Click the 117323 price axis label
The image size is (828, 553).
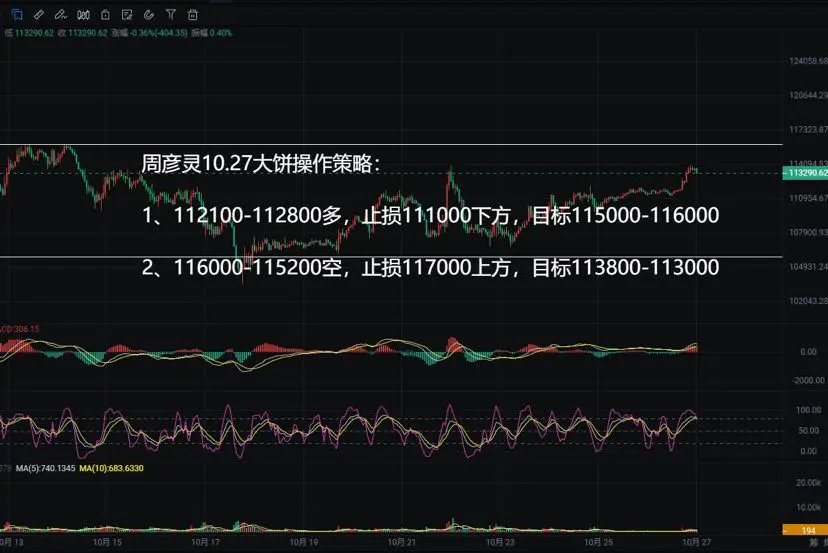(808, 129)
